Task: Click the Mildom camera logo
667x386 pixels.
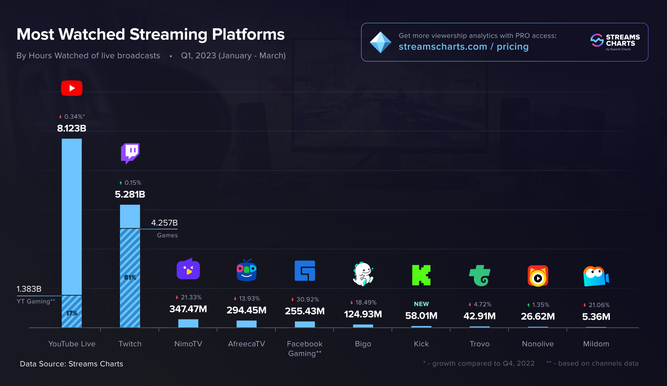Action: click(x=596, y=276)
